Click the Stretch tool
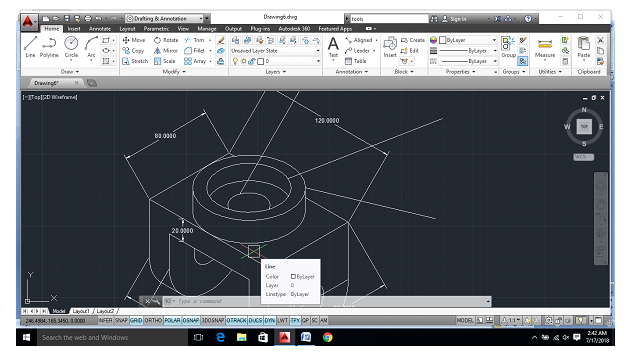 tap(135, 61)
